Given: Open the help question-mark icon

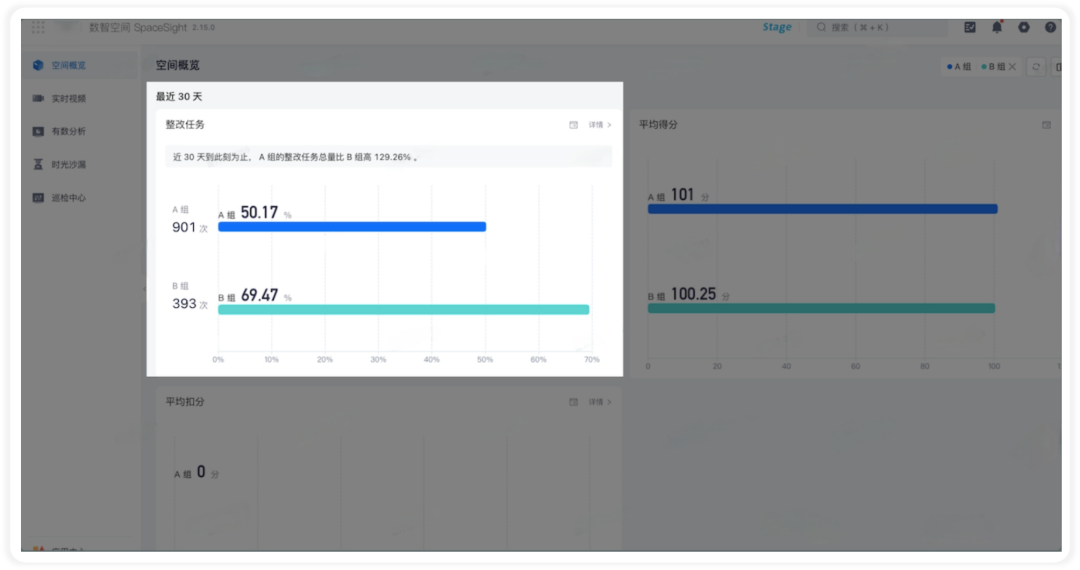Looking at the screenshot, I should pos(1050,27).
